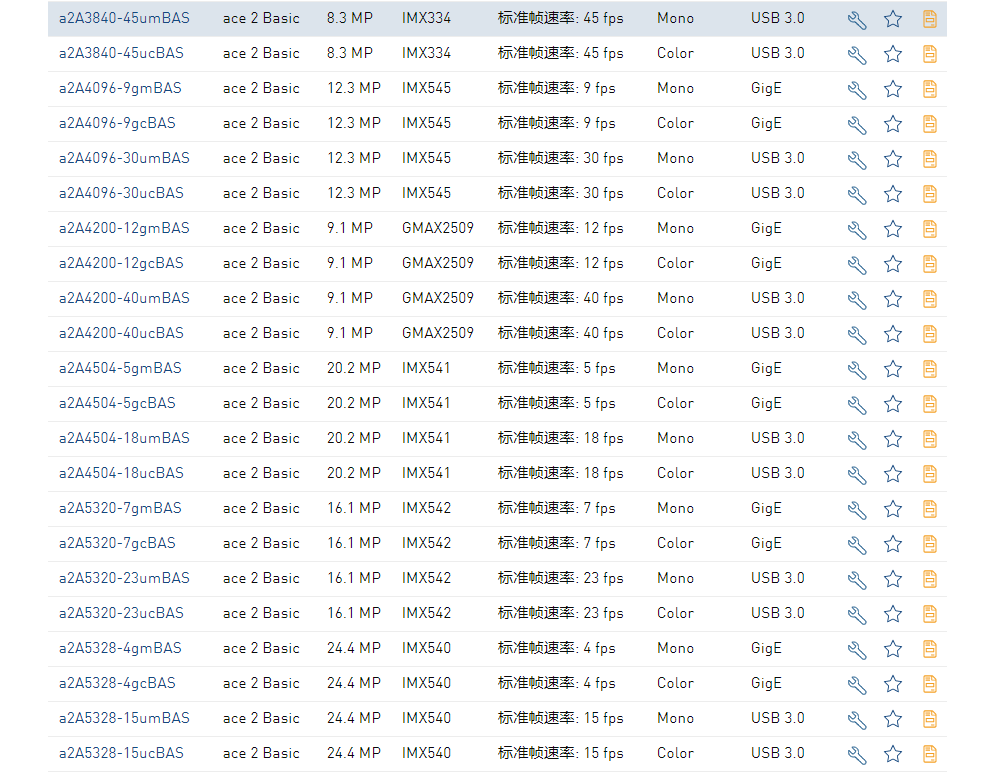This screenshot has height=773, width=997.
Task: View the a2A4096-30ucBAS camera page
Action: pos(121,193)
